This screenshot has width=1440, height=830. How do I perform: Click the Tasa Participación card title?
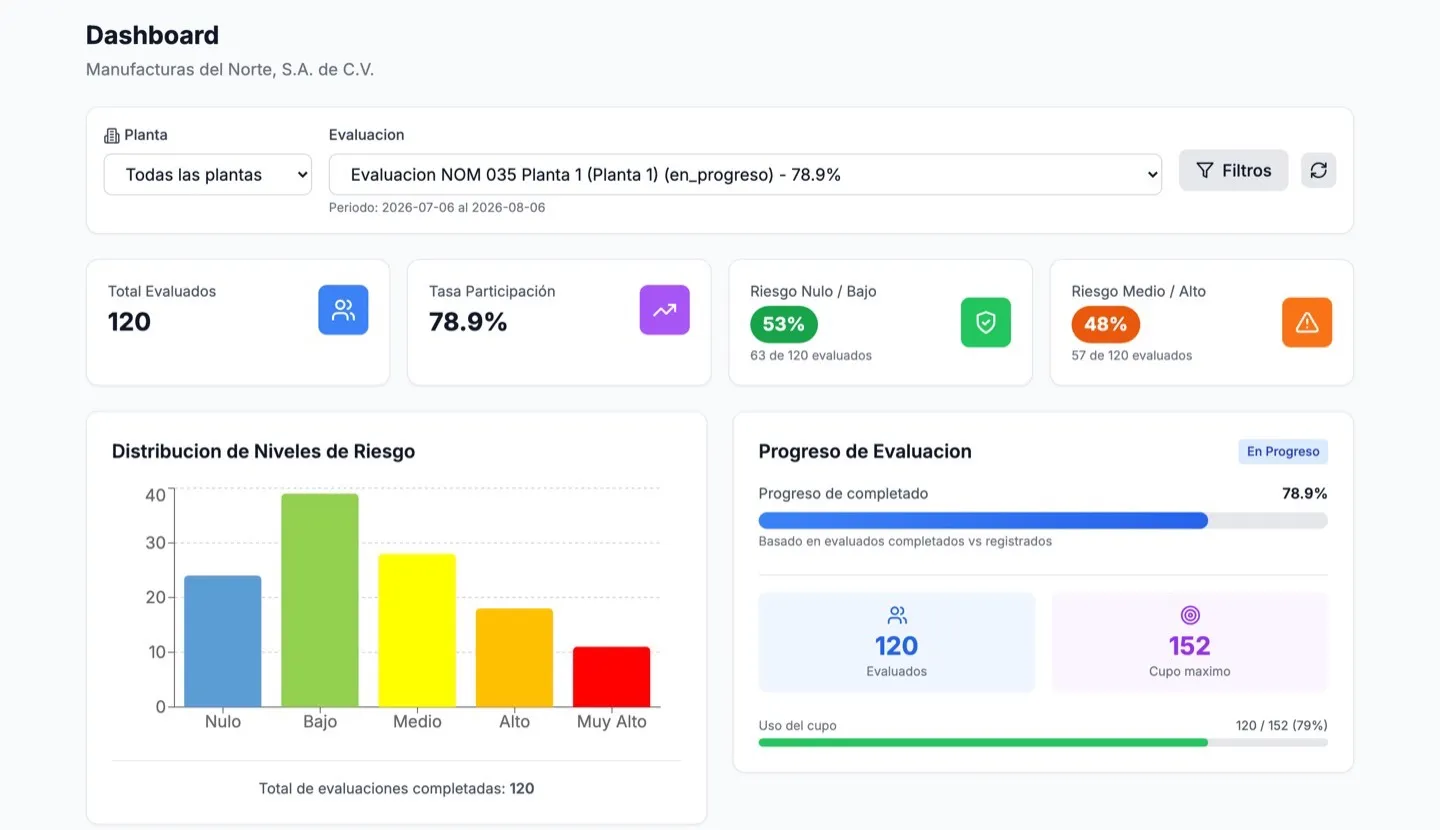pos(492,292)
